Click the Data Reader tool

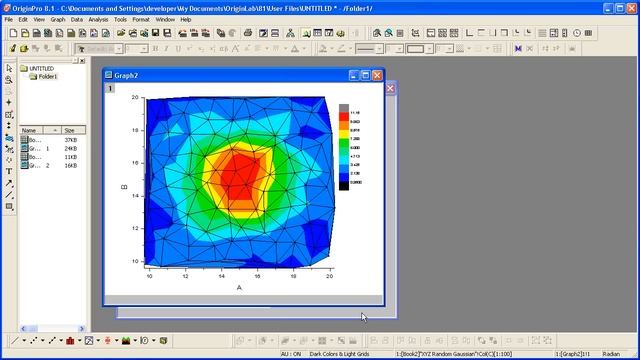[9, 115]
